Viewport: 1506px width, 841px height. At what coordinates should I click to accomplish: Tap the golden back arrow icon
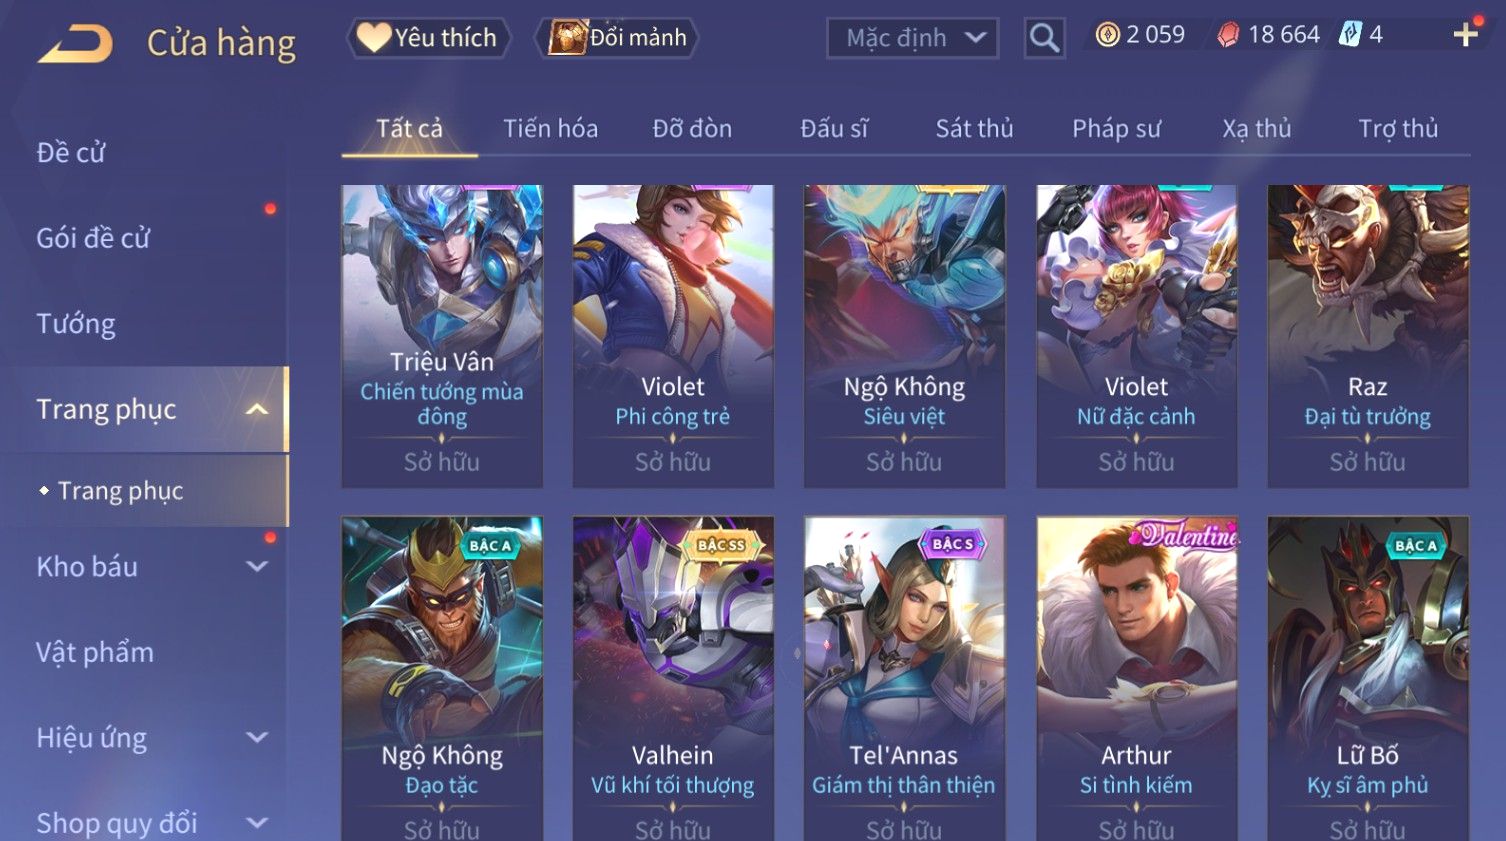pos(75,44)
